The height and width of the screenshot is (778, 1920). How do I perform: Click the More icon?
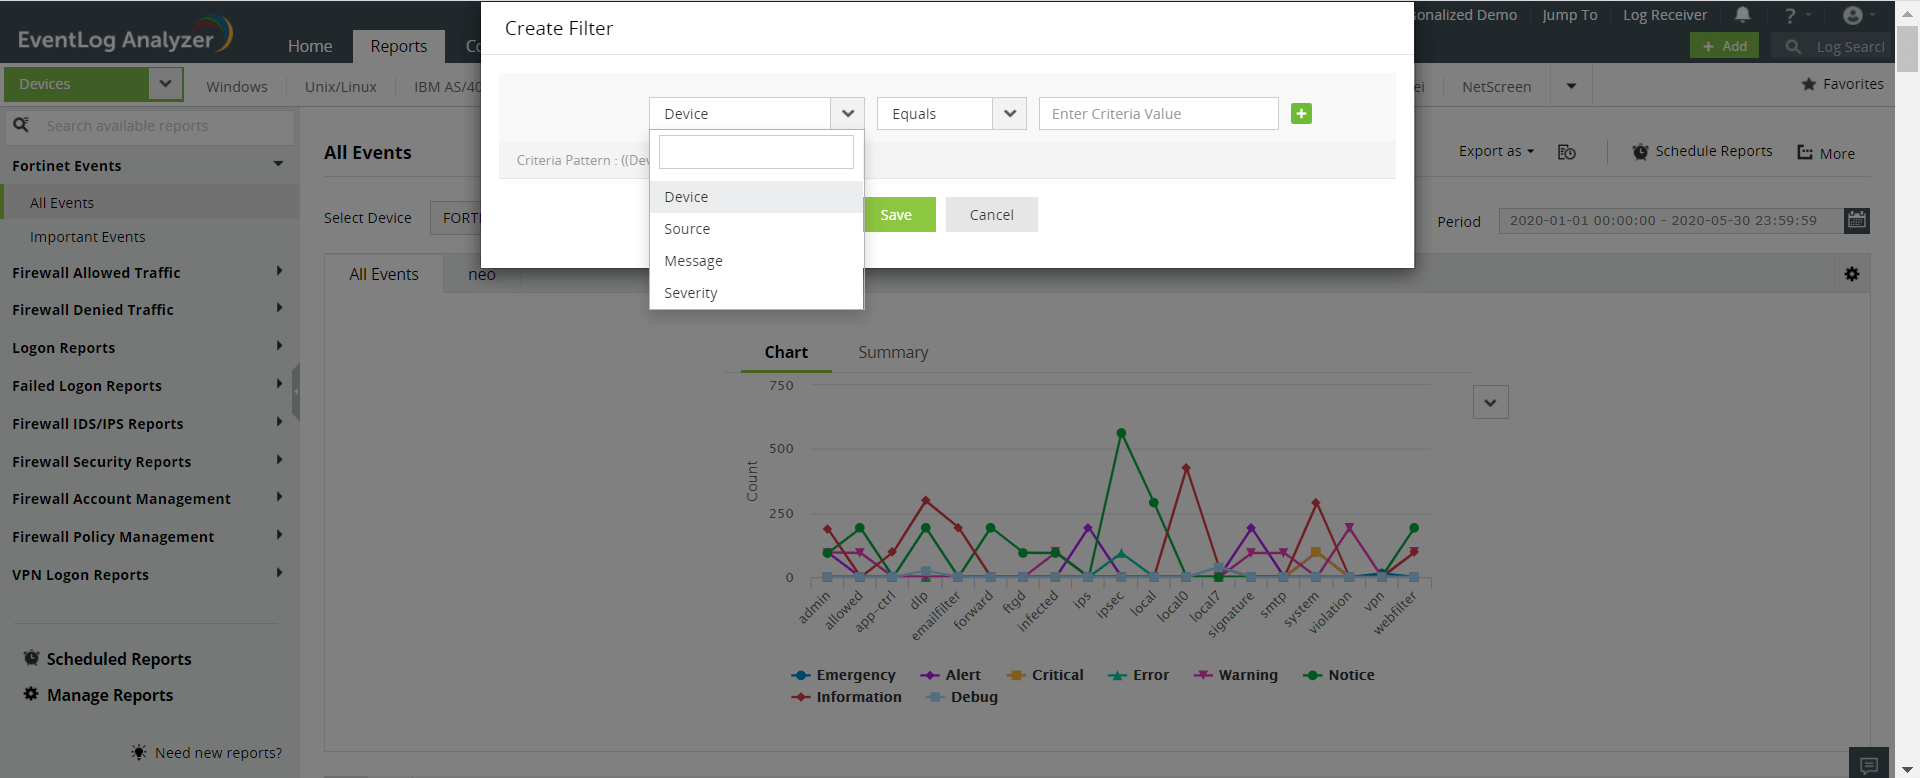click(x=1805, y=153)
